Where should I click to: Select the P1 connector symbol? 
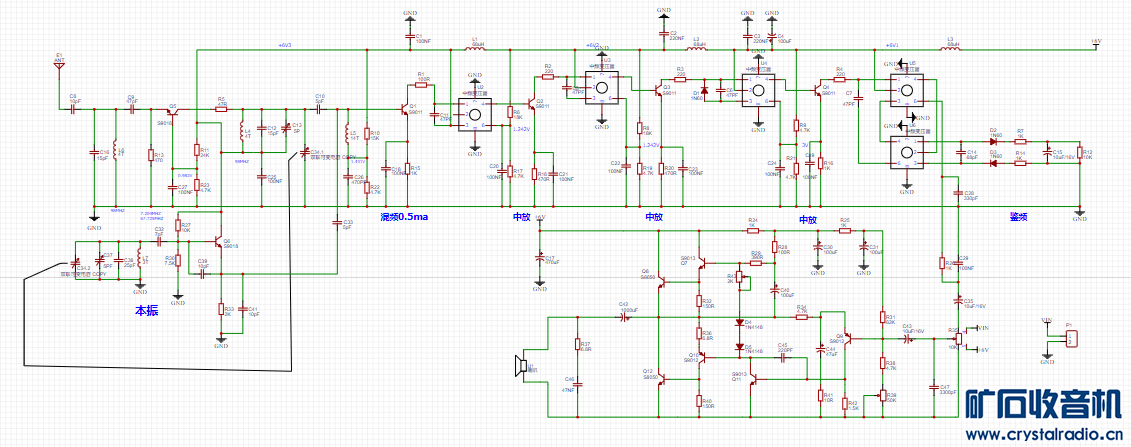pyautogui.click(x=1073, y=338)
